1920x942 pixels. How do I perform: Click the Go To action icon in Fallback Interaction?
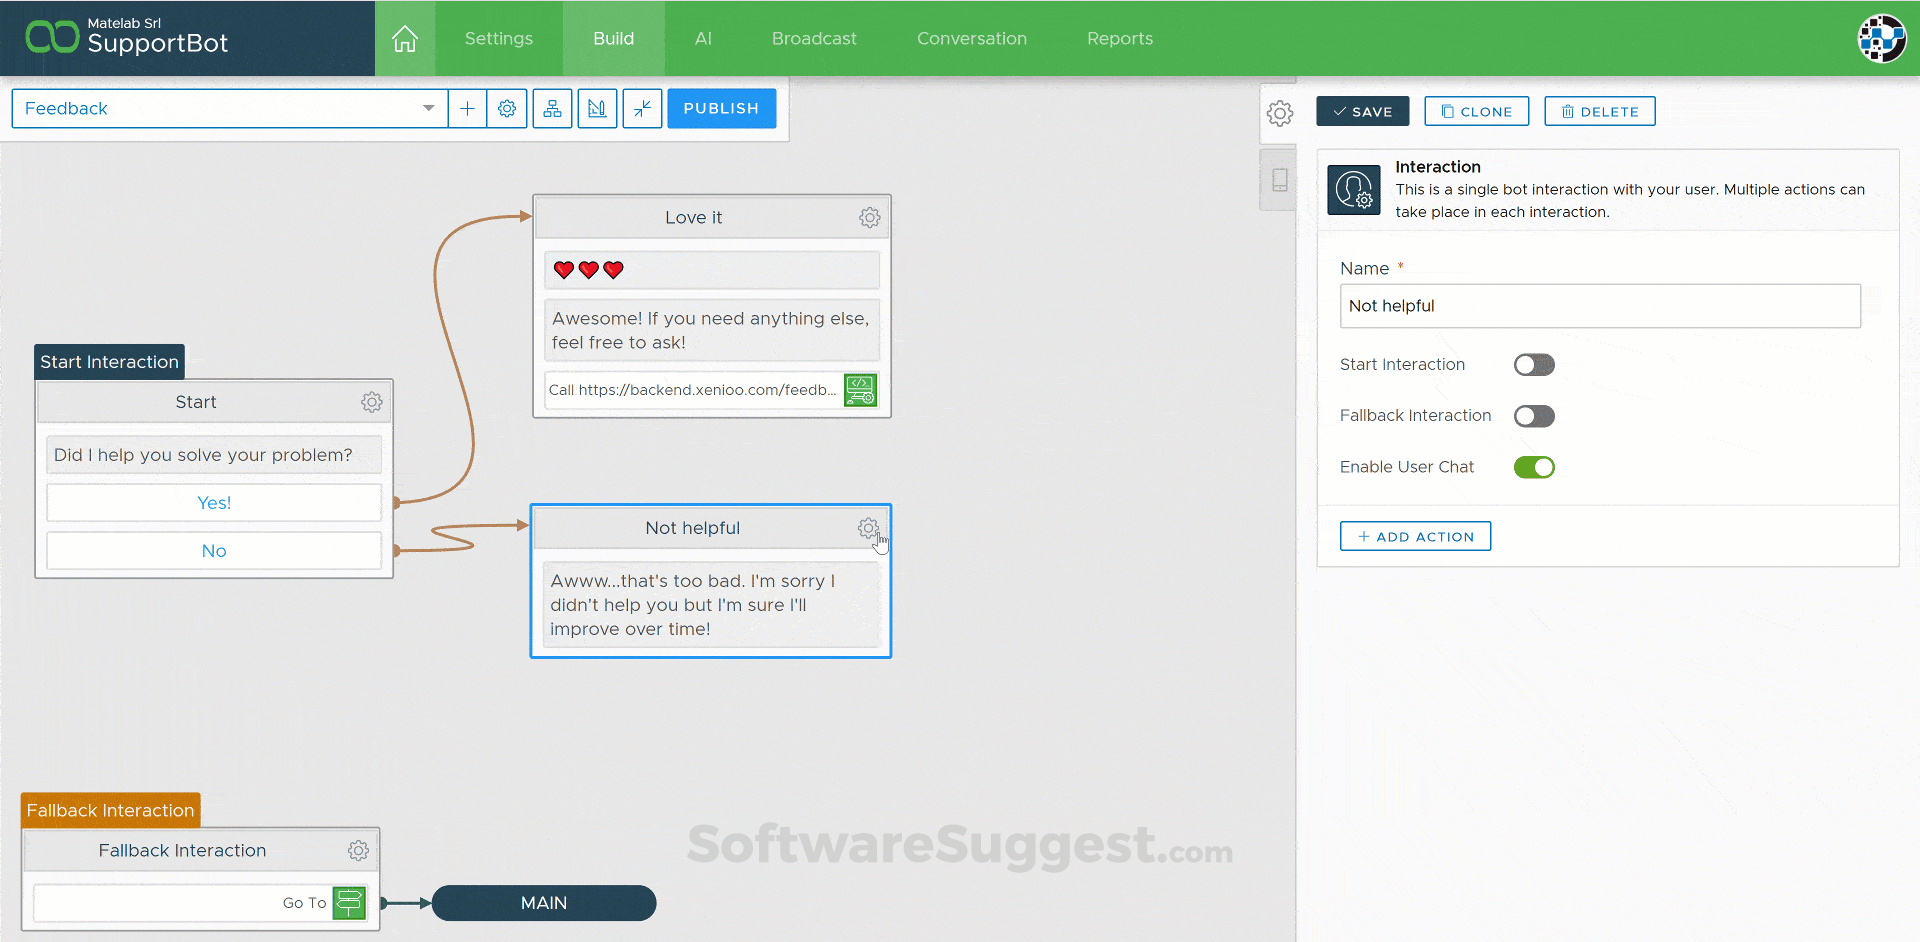[x=348, y=902]
